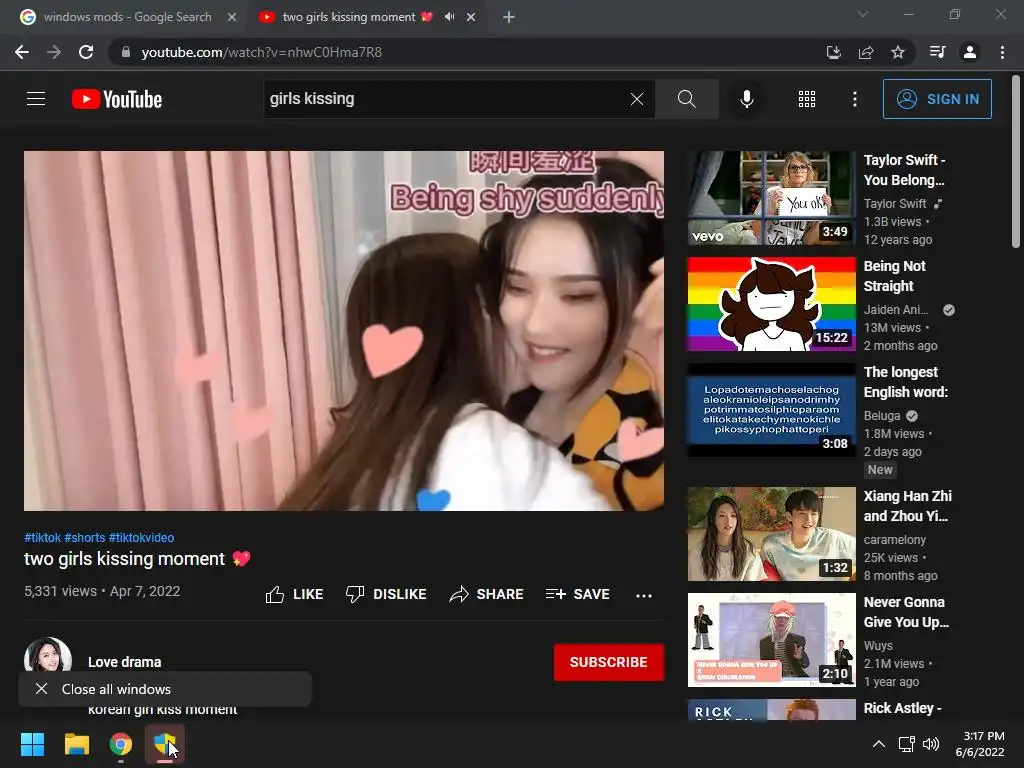Open the tab search chevron dropdown

pyautogui.click(x=863, y=14)
